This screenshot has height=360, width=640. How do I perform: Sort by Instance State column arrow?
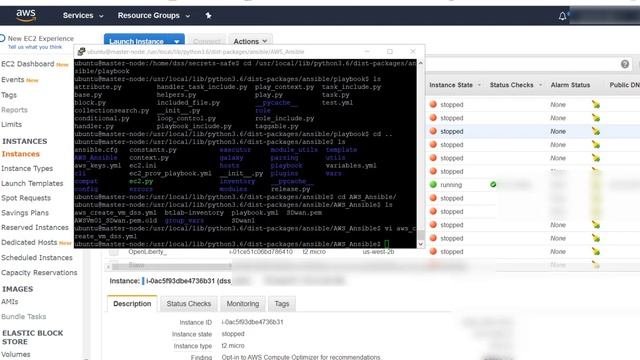(x=479, y=85)
